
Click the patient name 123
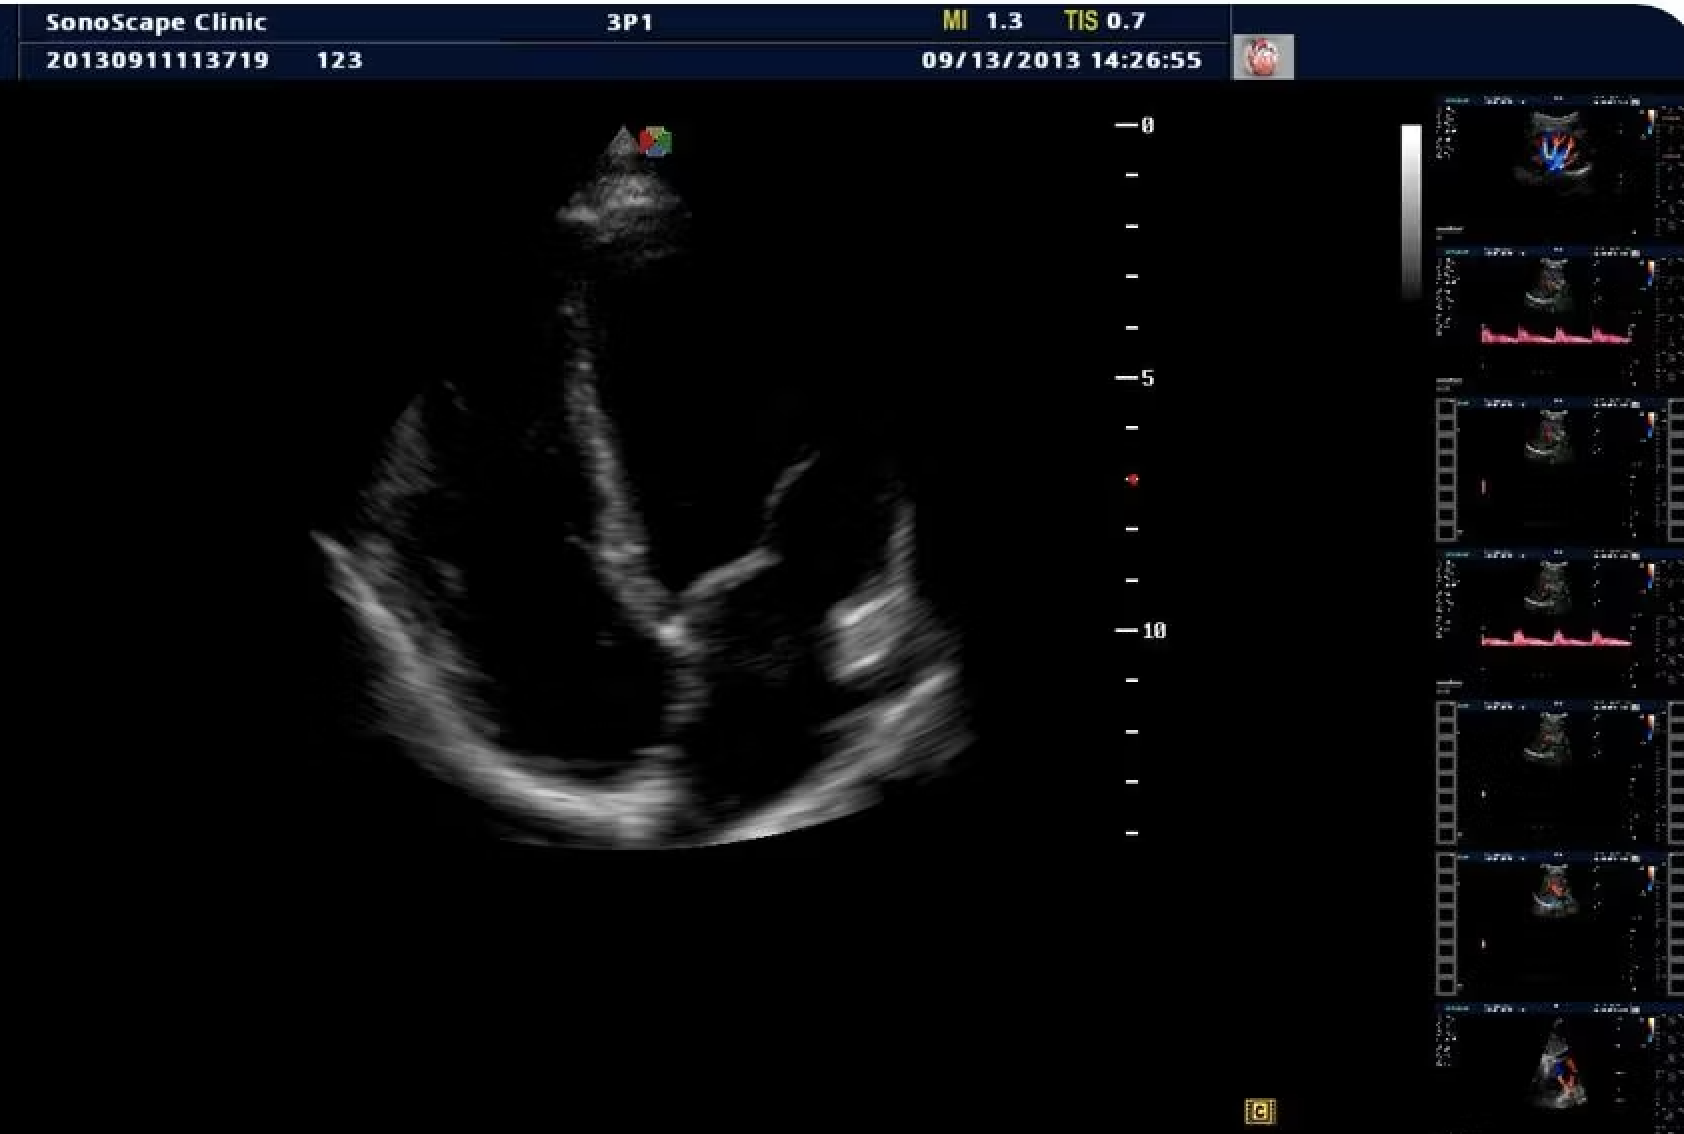[340, 60]
